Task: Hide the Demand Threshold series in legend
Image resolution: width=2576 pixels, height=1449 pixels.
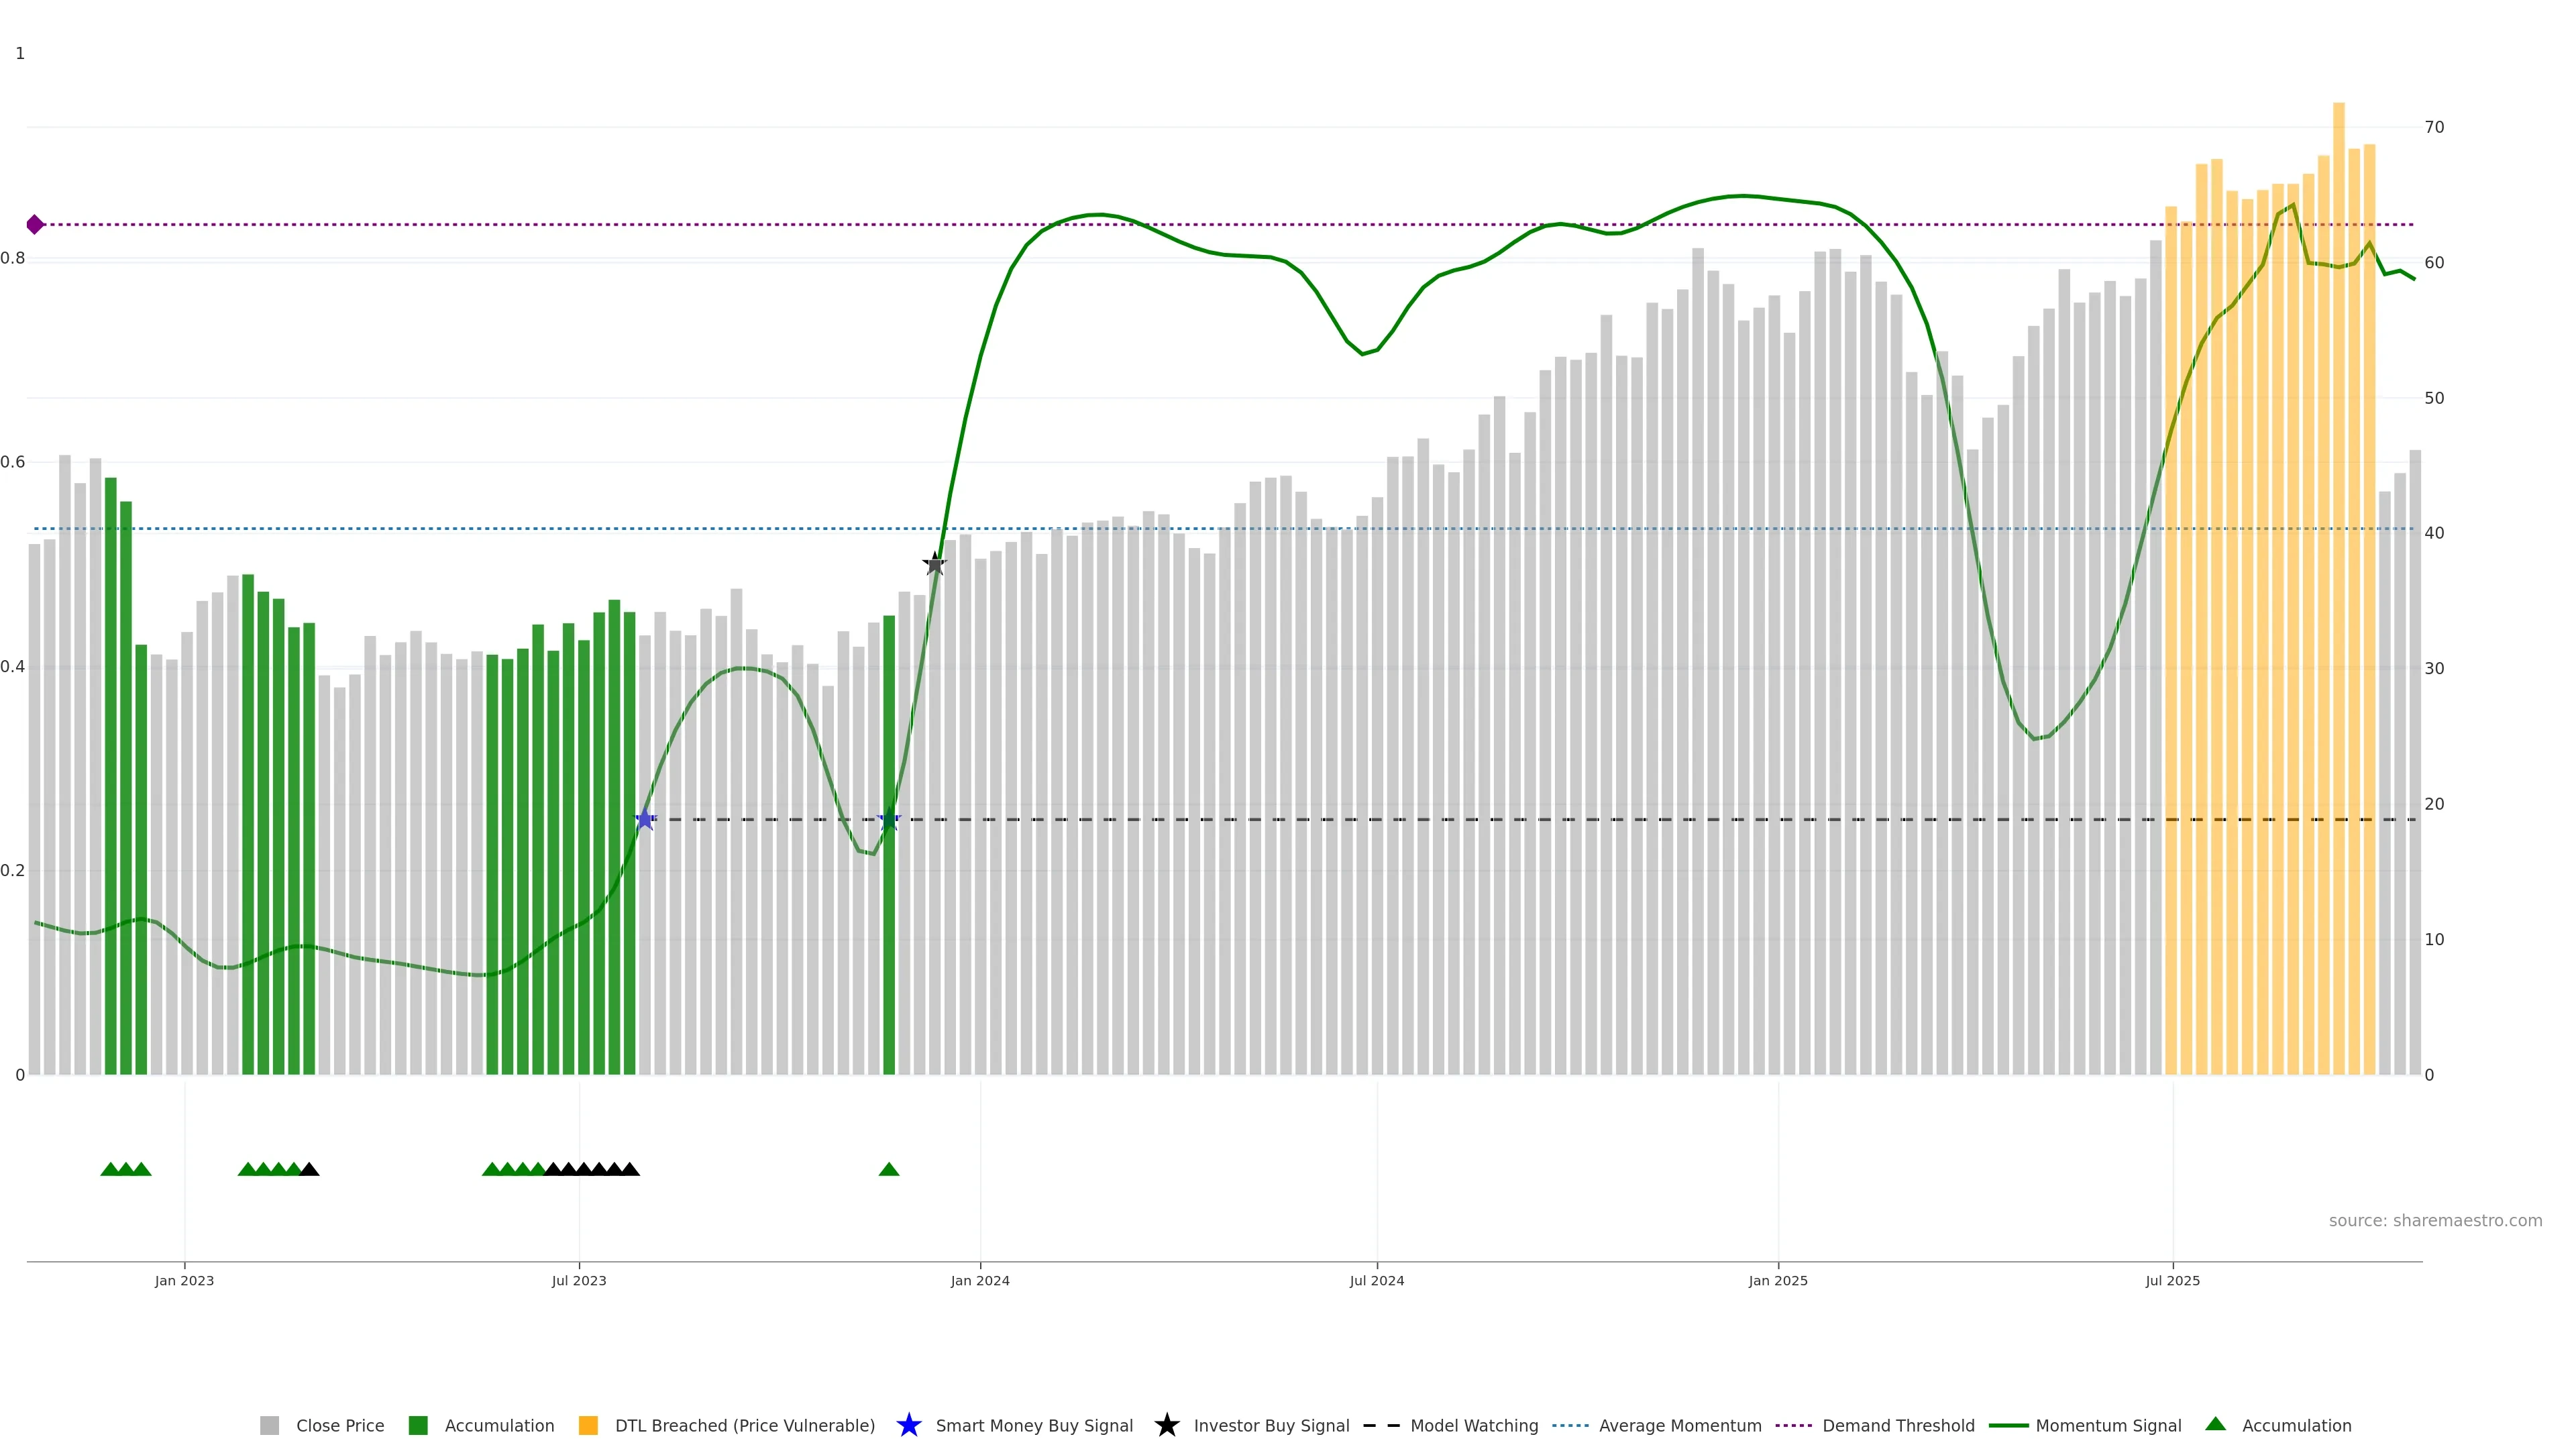Action: click(x=1897, y=1426)
